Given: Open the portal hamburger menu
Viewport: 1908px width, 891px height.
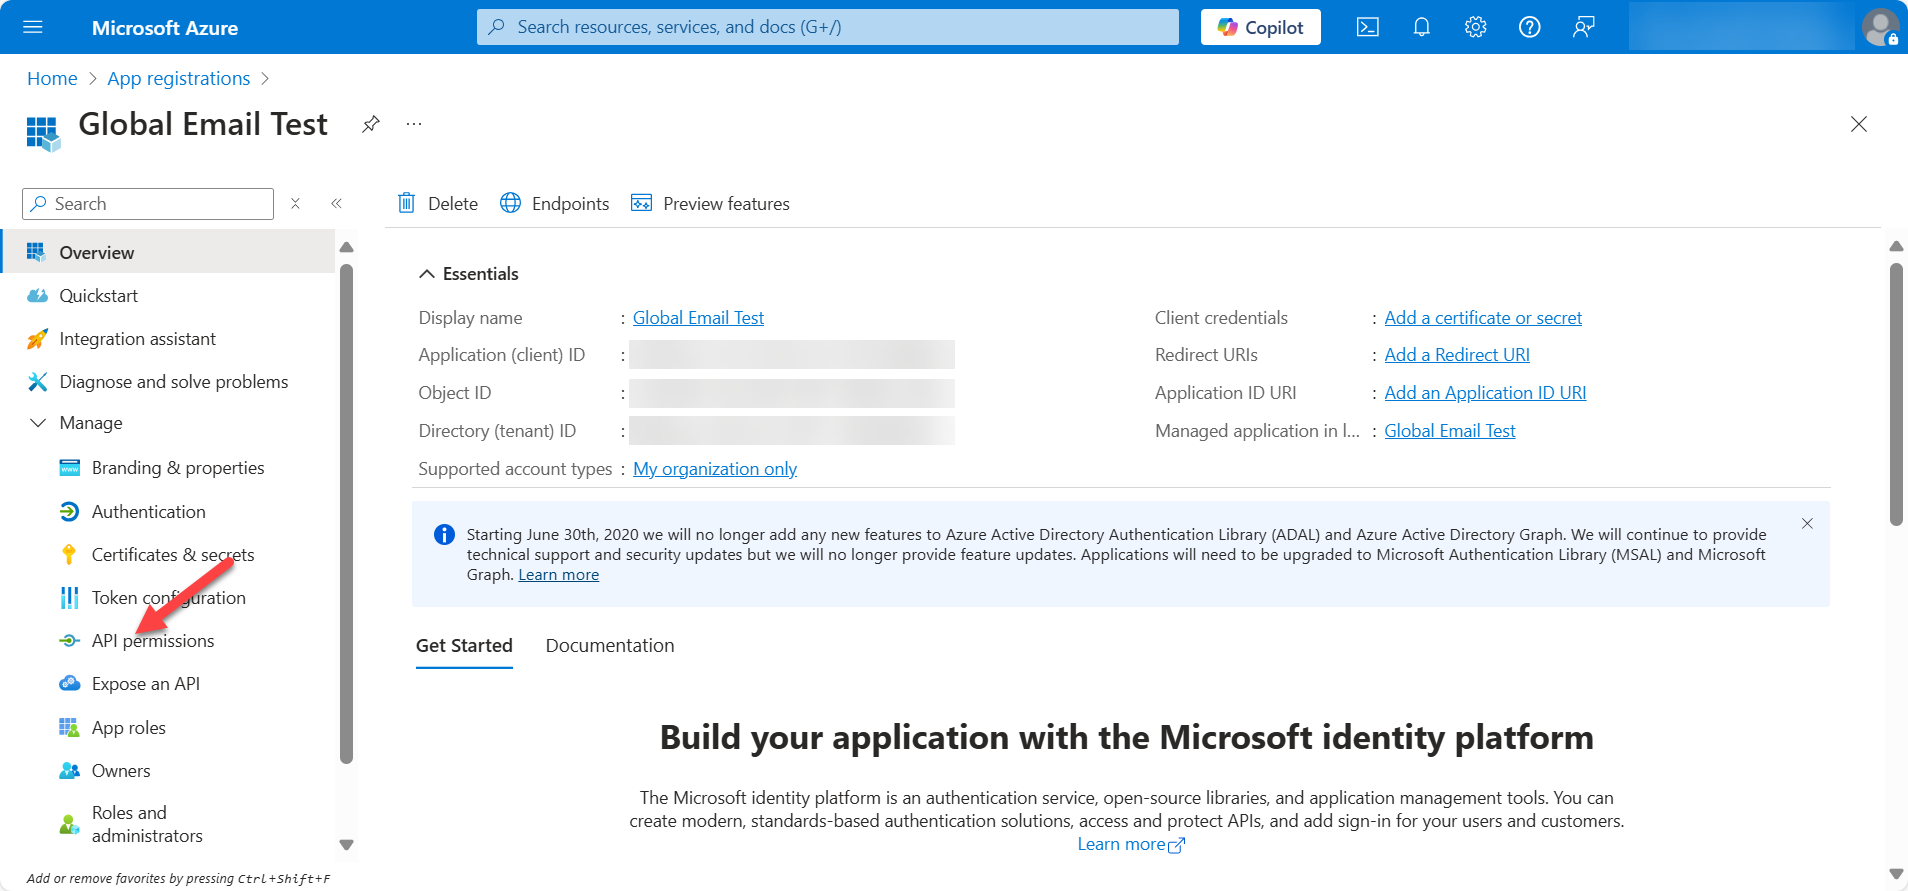Looking at the screenshot, I should [33, 27].
